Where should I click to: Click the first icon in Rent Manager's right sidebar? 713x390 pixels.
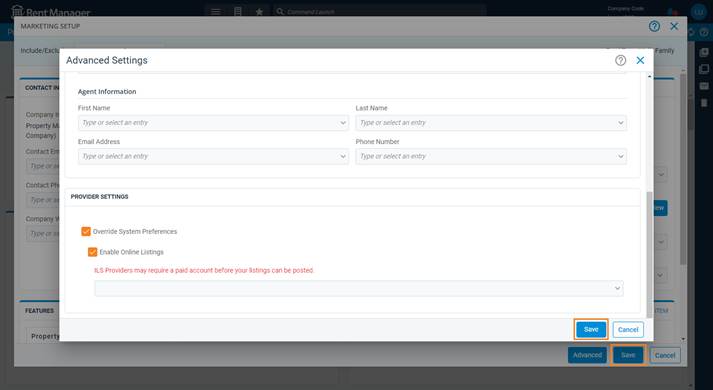click(x=703, y=52)
